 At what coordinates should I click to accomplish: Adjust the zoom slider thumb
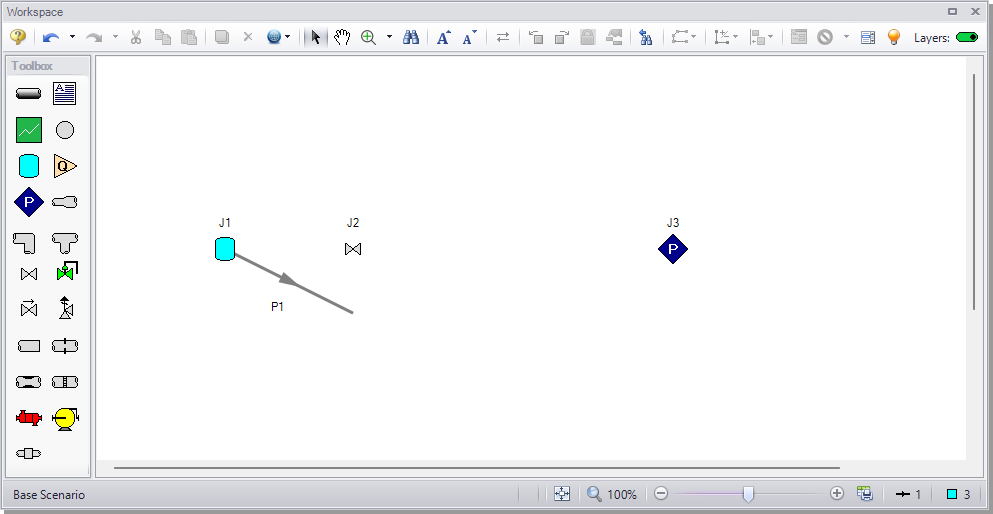pyautogui.click(x=749, y=494)
